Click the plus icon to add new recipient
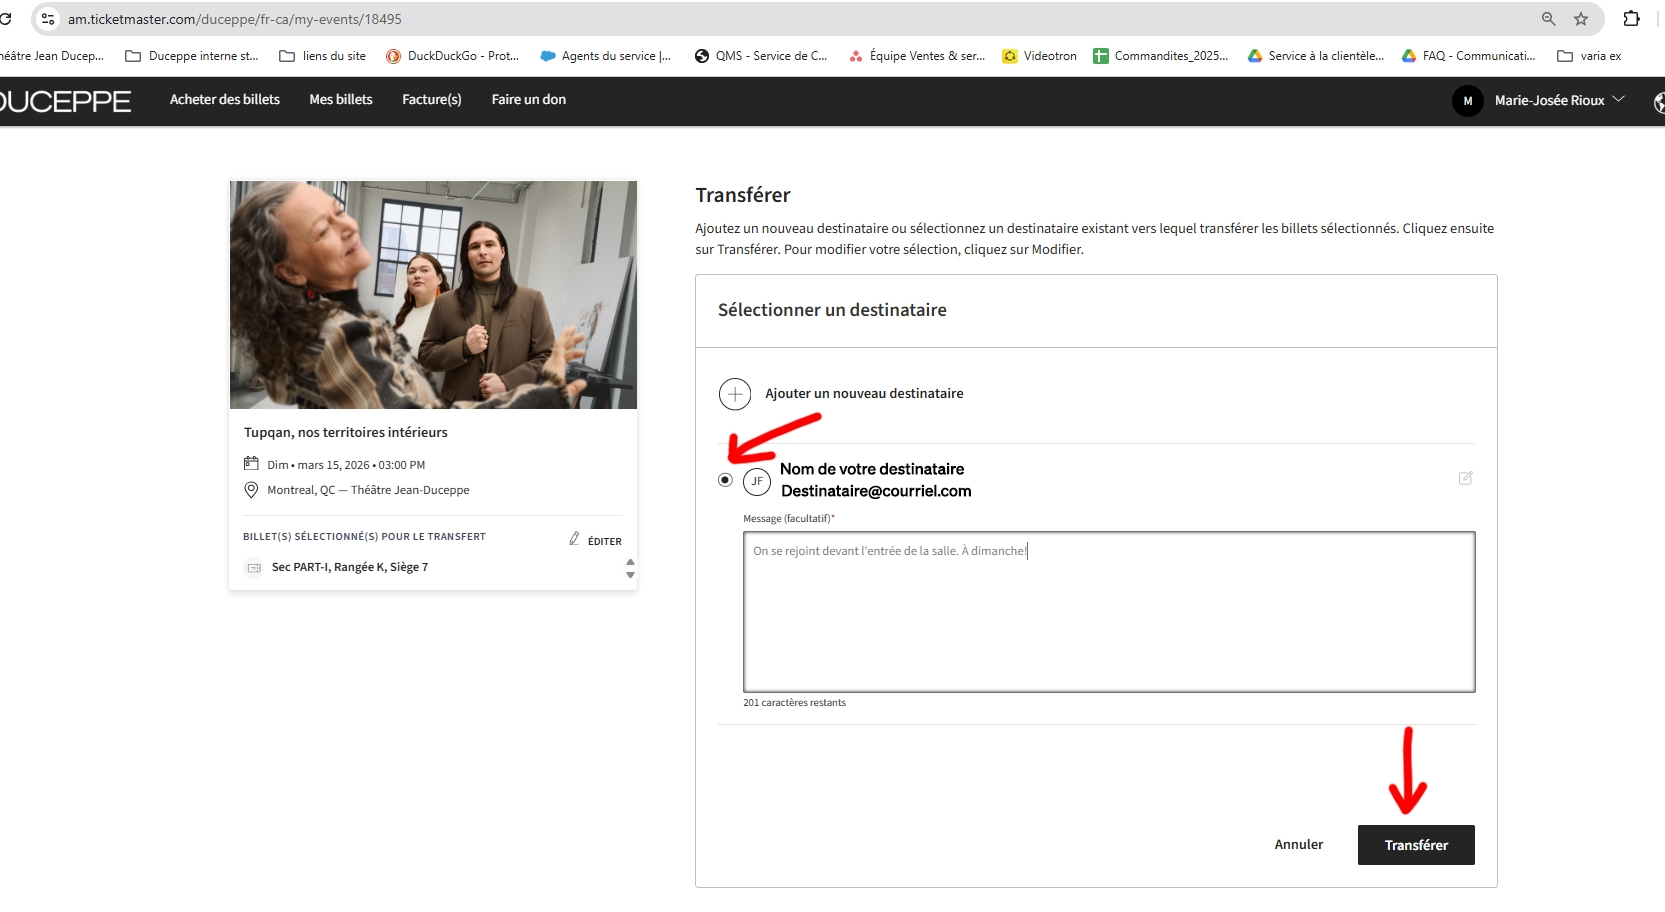Image resolution: width=1665 pixels, height=912 pixels. pyautogui.click(x=735, y=394)
